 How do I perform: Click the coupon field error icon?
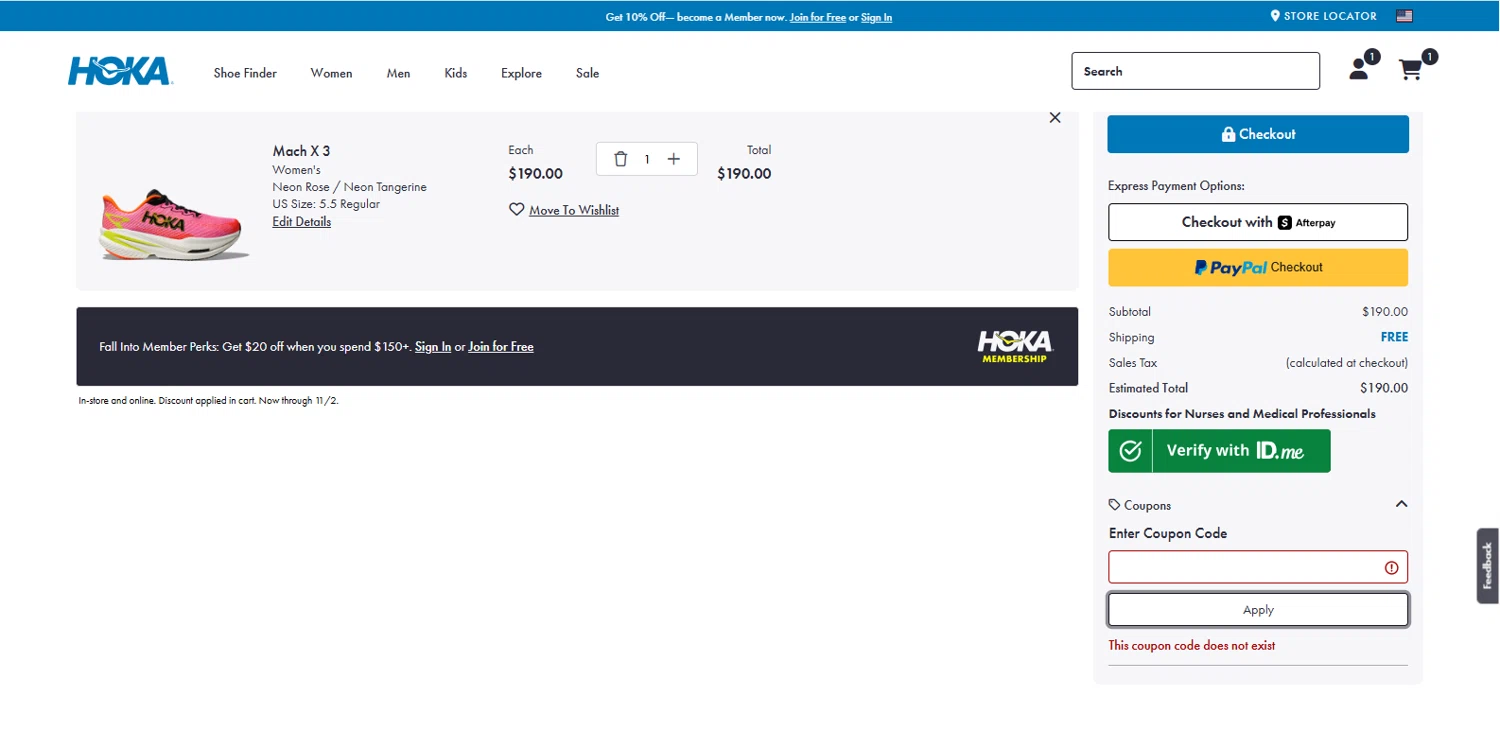1391,567
